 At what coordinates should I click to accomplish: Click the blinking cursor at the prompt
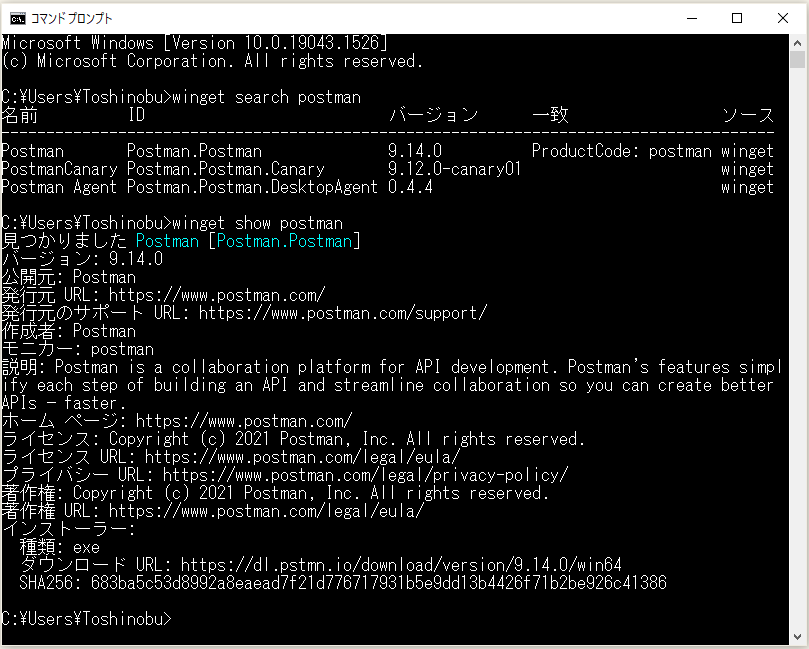pyautogui.click(x=178, y=620)
